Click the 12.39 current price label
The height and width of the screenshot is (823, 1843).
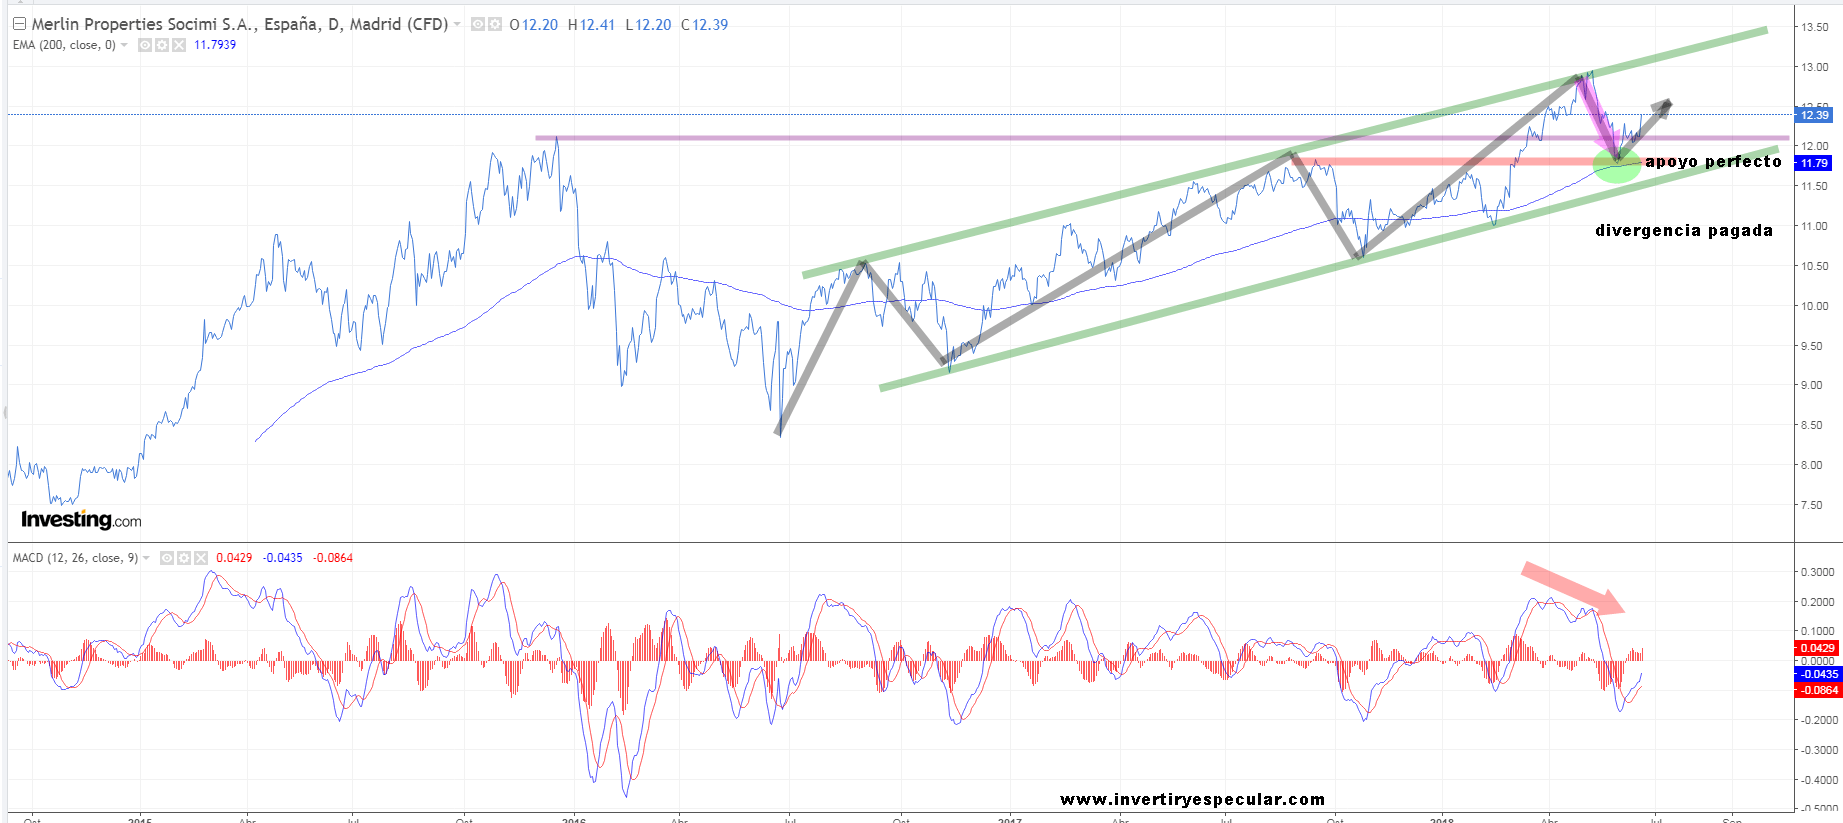pos(1814,115)
